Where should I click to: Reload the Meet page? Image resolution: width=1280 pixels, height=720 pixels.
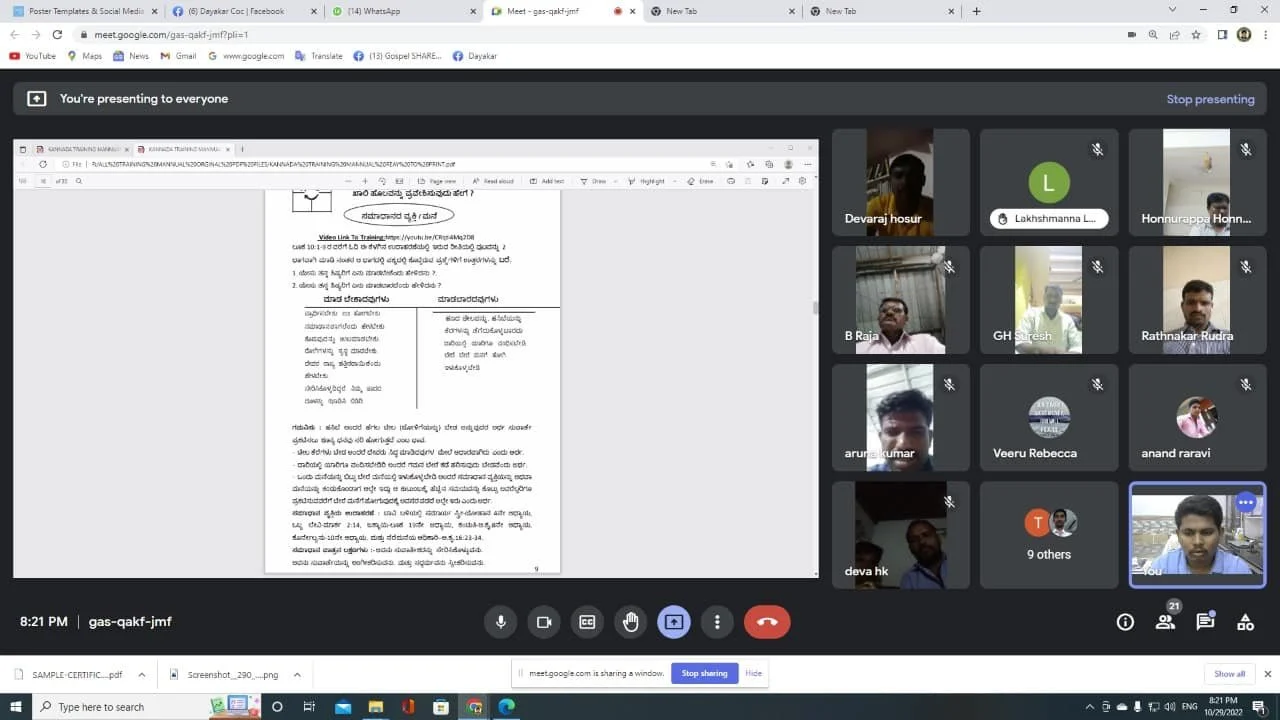(57, 34)
